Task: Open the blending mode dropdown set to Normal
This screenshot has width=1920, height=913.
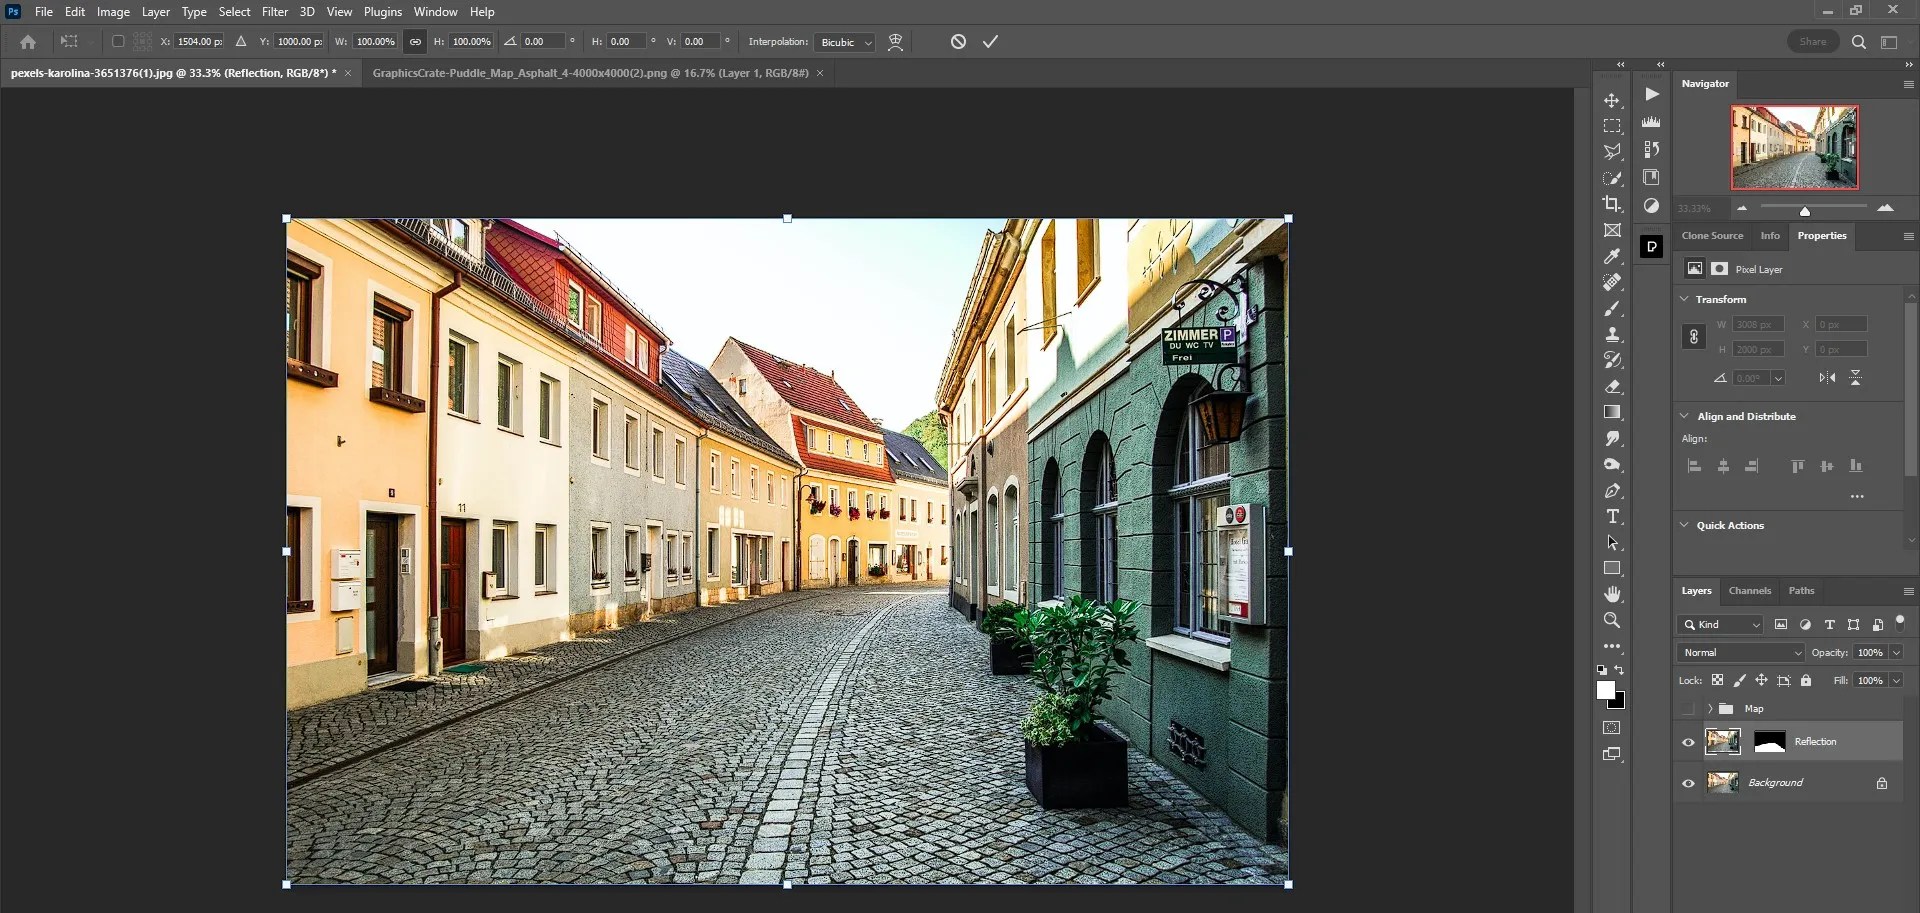Action: coord(1739,652)
